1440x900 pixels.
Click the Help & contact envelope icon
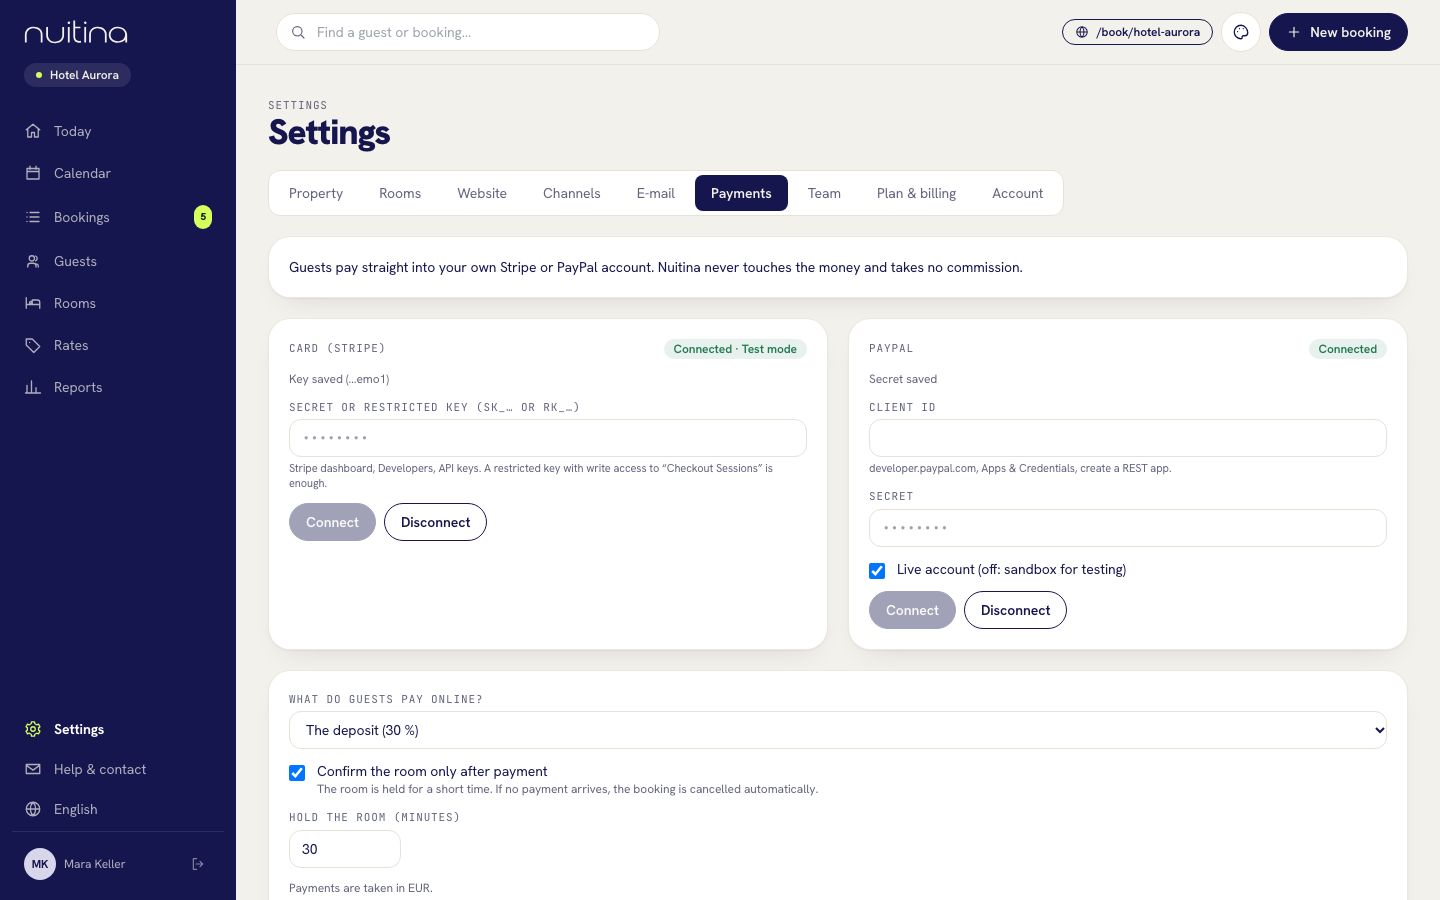coord(33,769)
